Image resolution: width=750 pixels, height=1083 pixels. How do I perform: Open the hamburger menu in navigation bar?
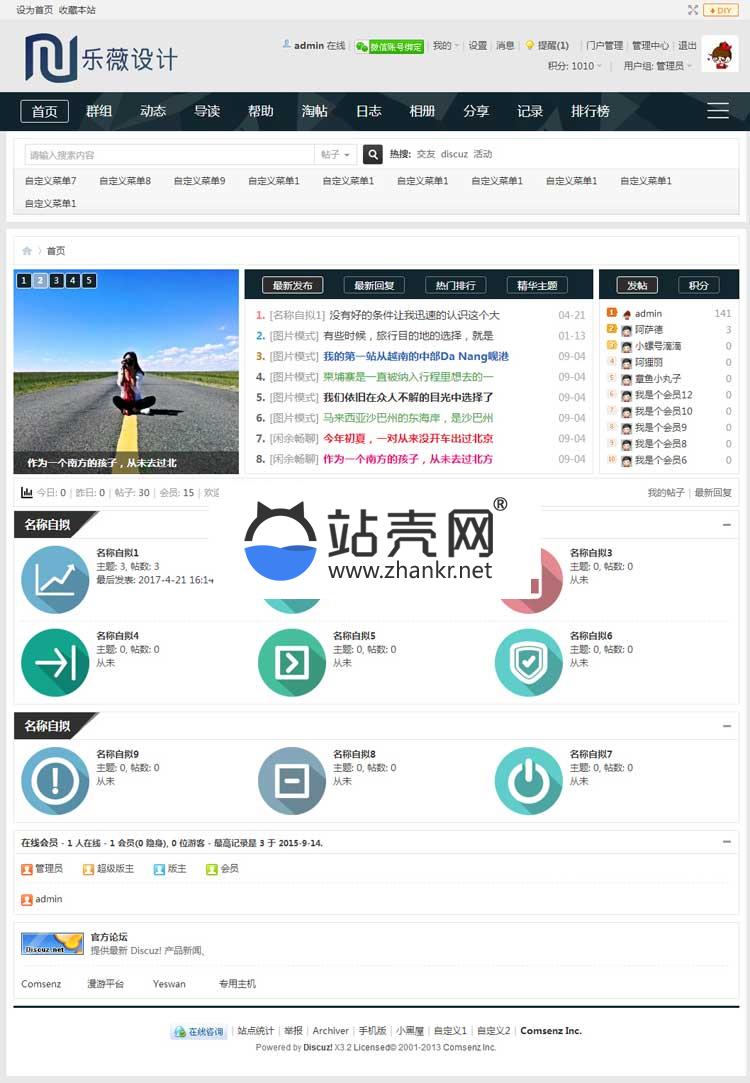tap(718, 111)
